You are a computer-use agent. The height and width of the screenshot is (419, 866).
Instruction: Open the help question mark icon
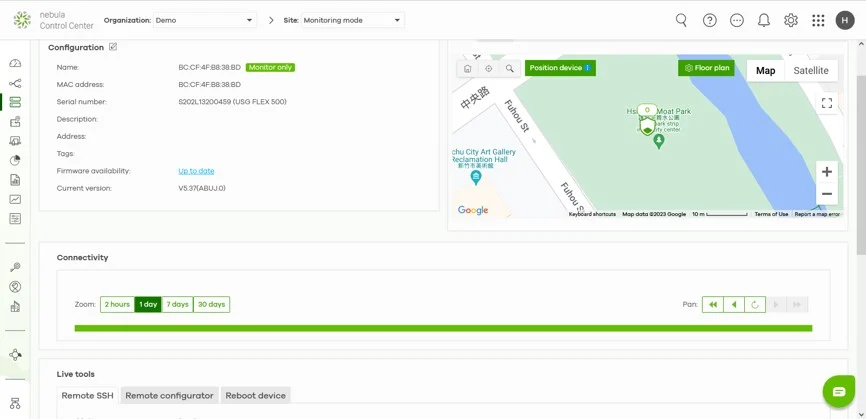(709, 20)
